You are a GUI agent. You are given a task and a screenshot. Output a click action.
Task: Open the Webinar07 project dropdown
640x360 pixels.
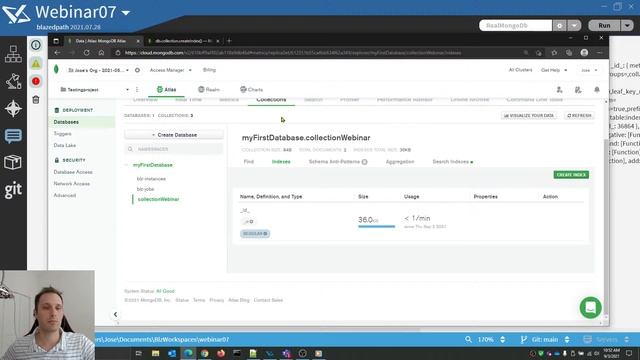126,13
